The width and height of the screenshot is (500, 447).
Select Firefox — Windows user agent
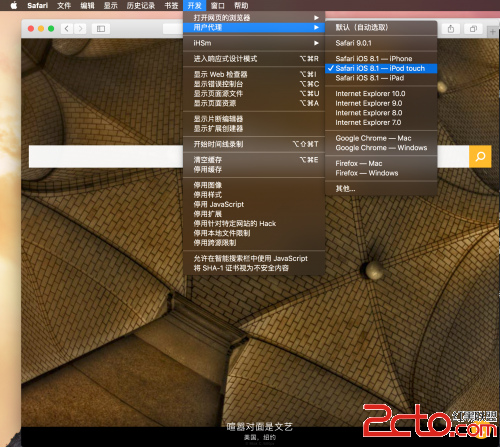(x=381, y=173)
